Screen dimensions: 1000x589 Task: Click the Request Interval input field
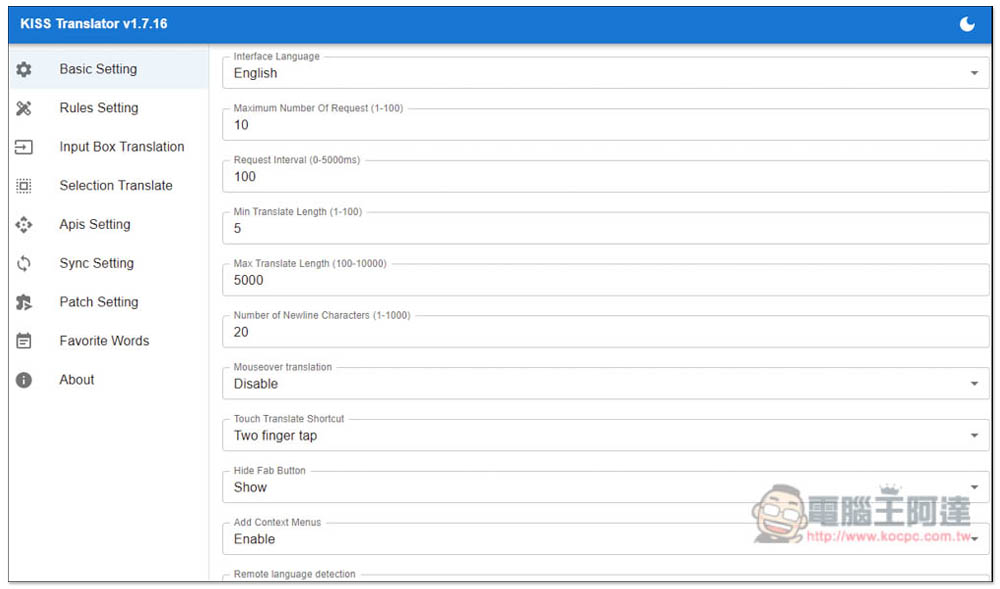[x=605, y=177]
